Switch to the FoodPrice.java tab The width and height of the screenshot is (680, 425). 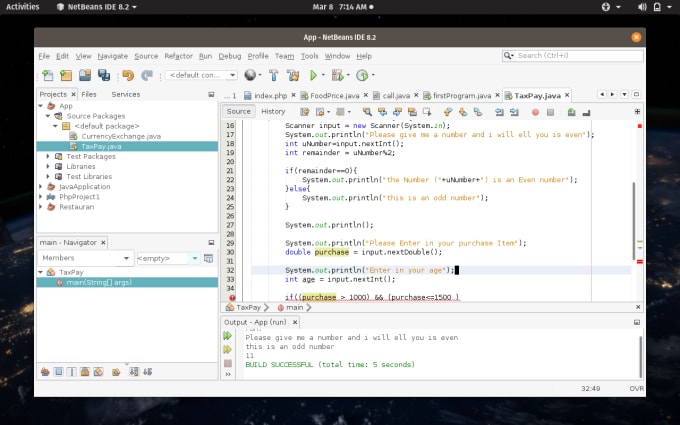334,95
